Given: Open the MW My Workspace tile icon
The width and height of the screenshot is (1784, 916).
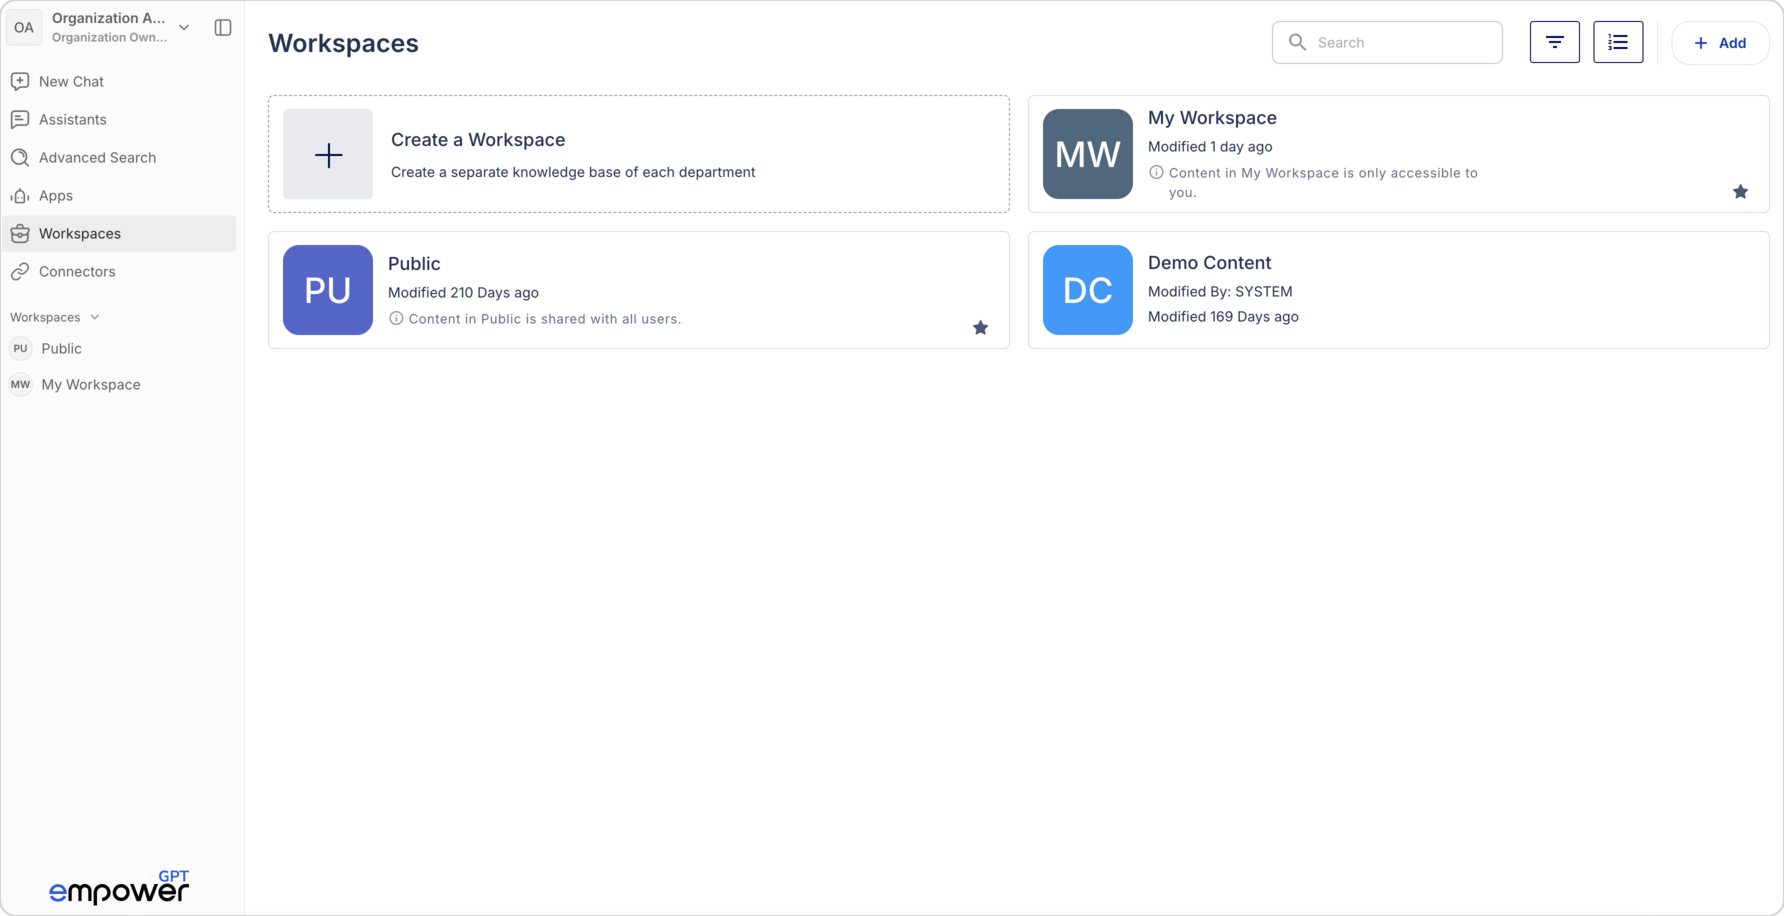Looking at the screenshot, I should [1087, 154].
